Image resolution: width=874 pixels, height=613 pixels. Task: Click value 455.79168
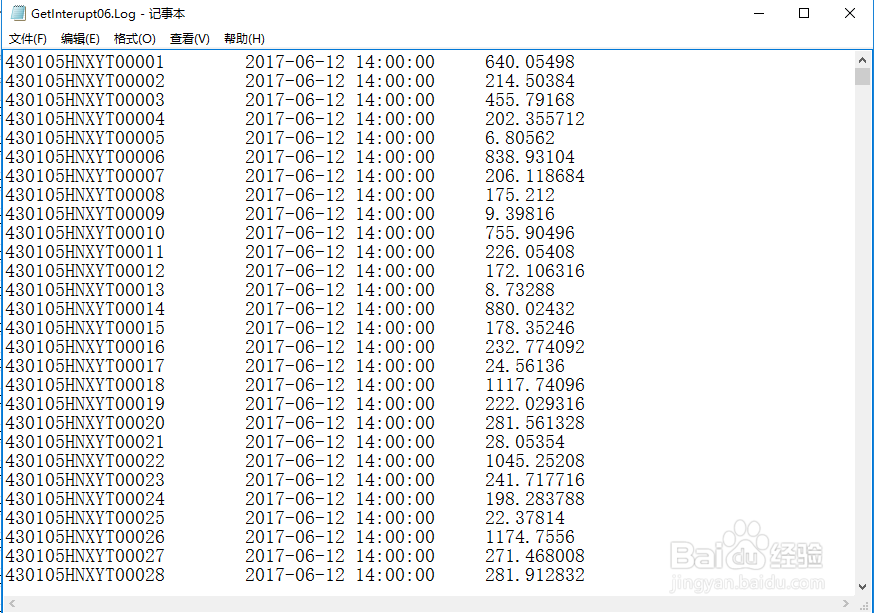click(530, 100)
